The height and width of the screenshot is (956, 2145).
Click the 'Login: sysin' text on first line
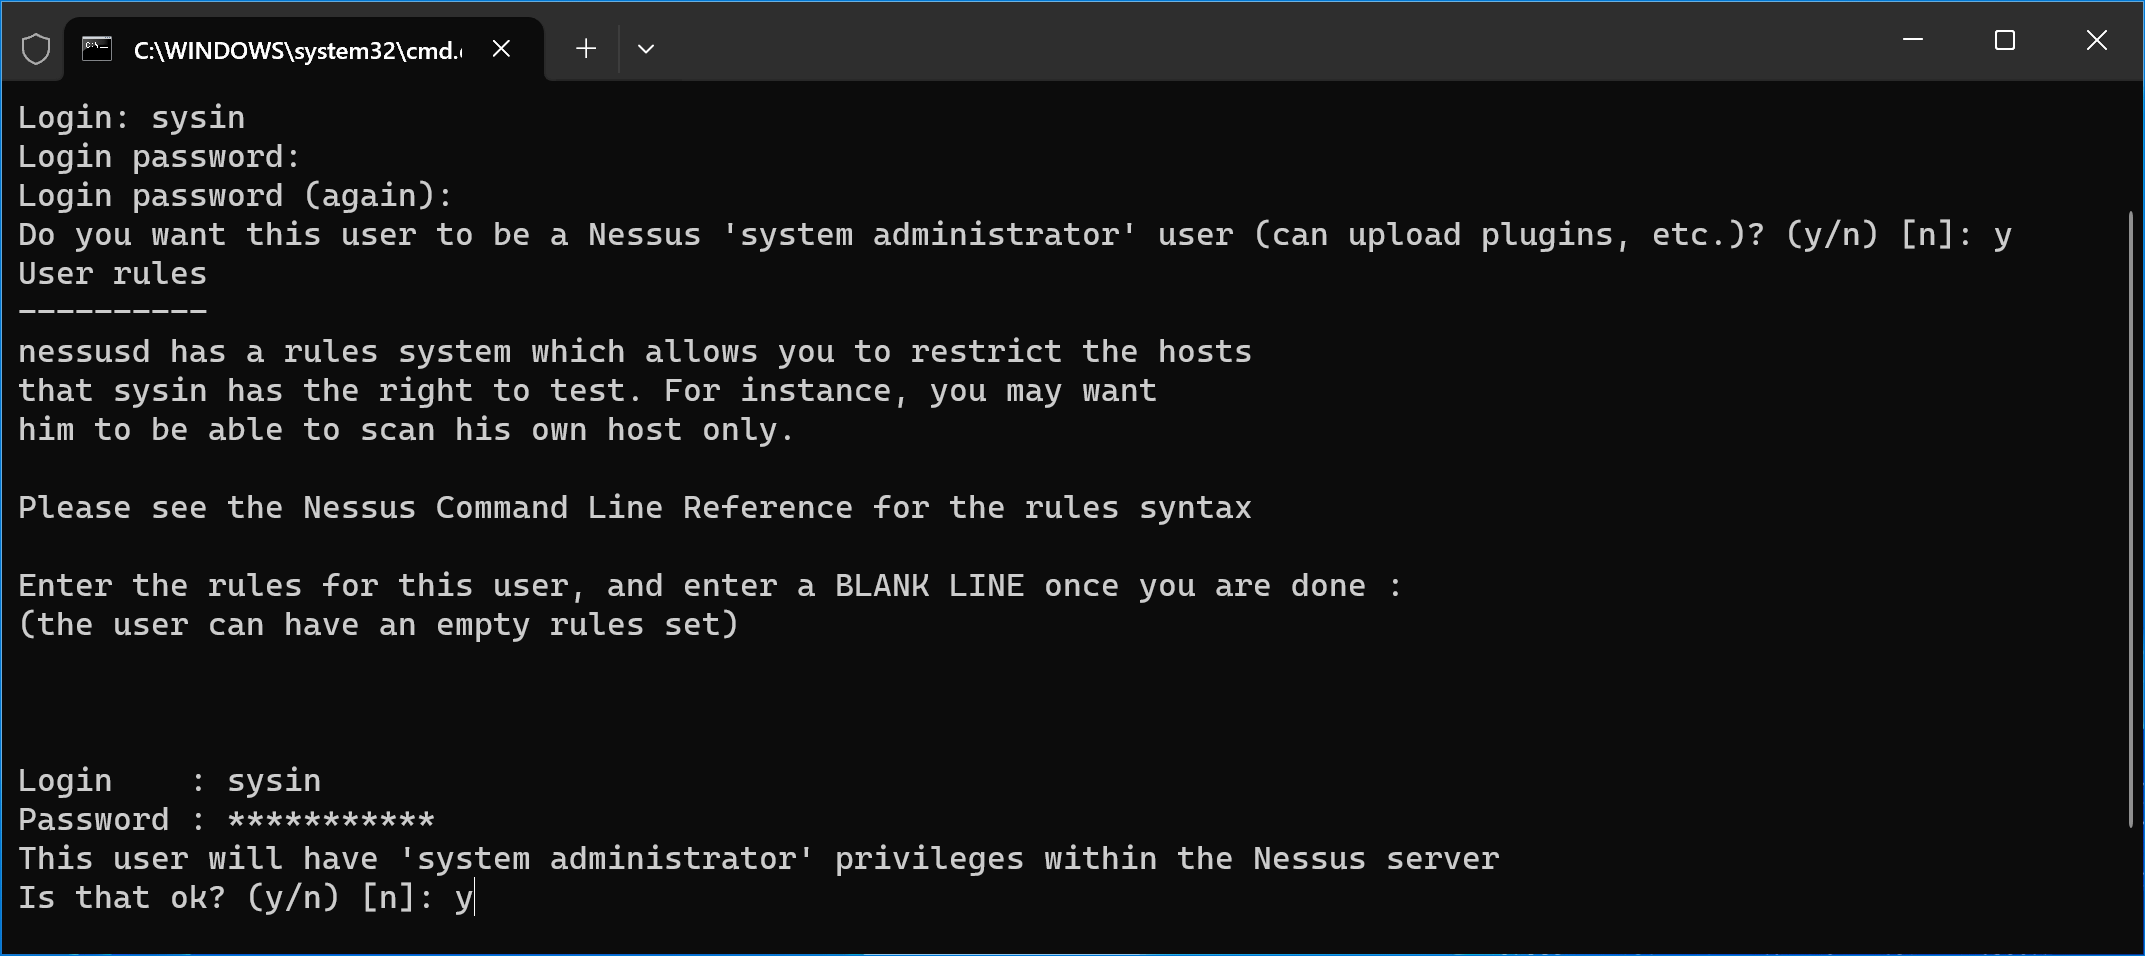tap(131, 118)
